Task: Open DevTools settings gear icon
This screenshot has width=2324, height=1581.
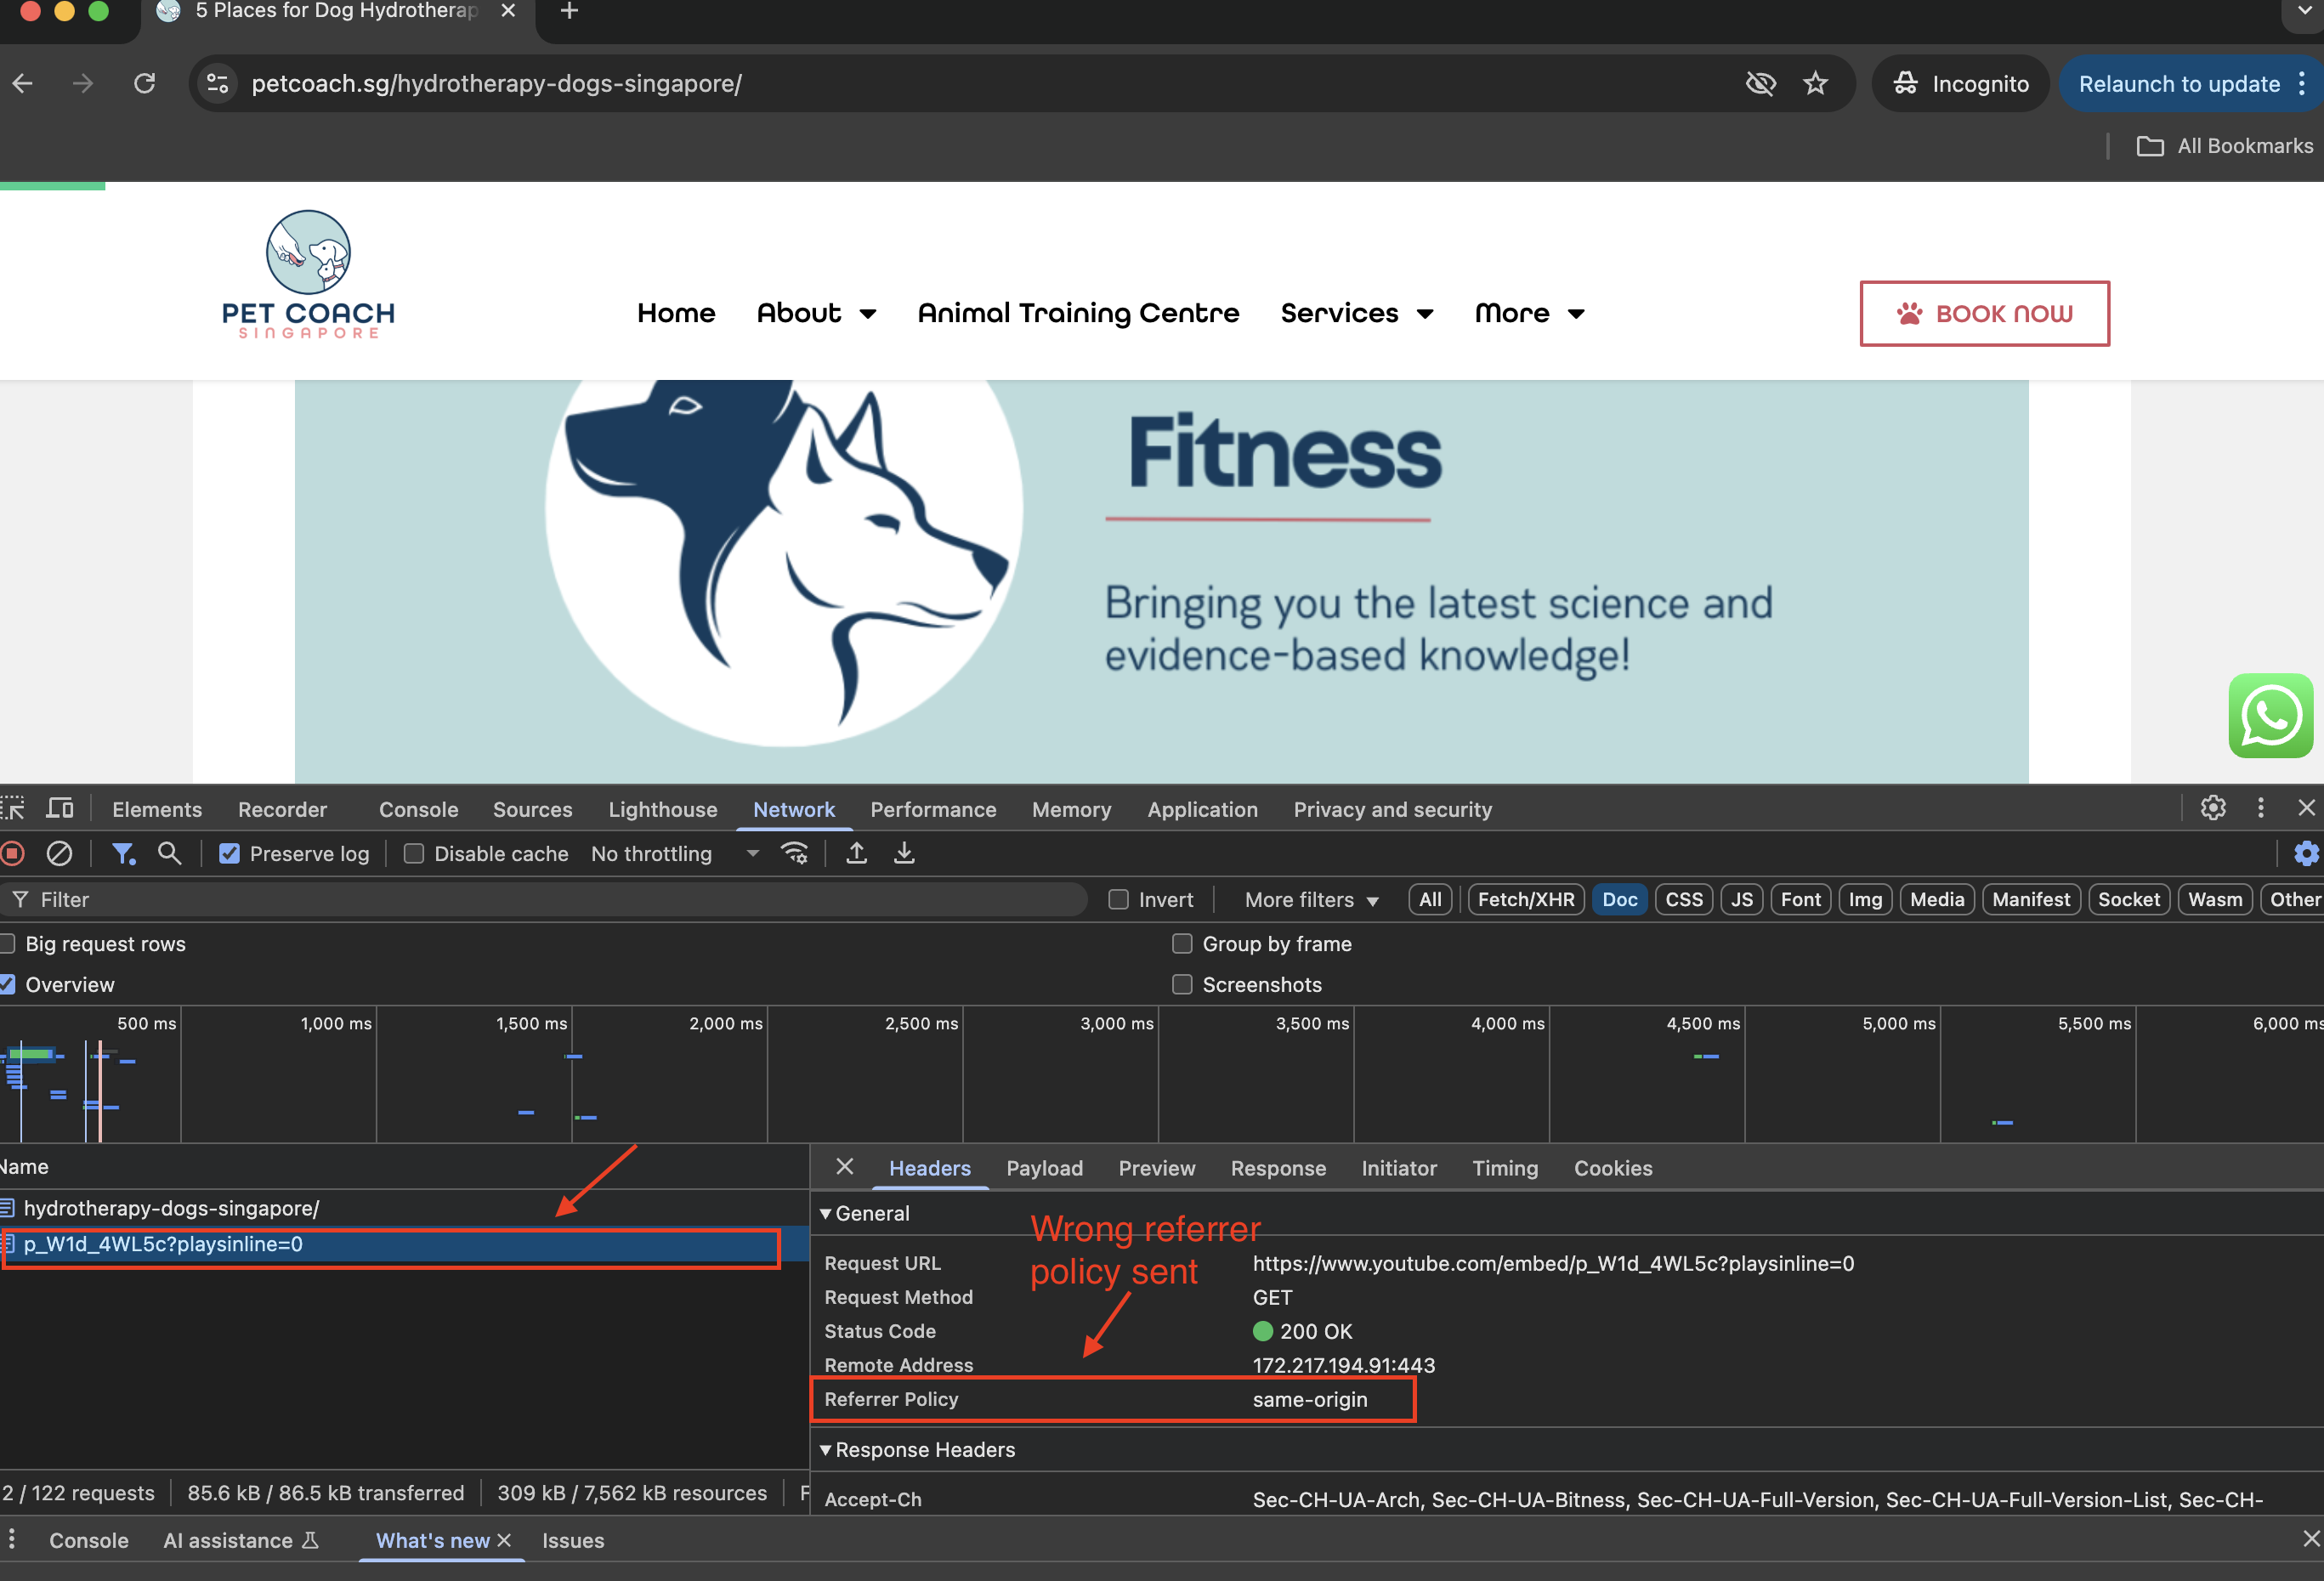Action: (2212, 808)
